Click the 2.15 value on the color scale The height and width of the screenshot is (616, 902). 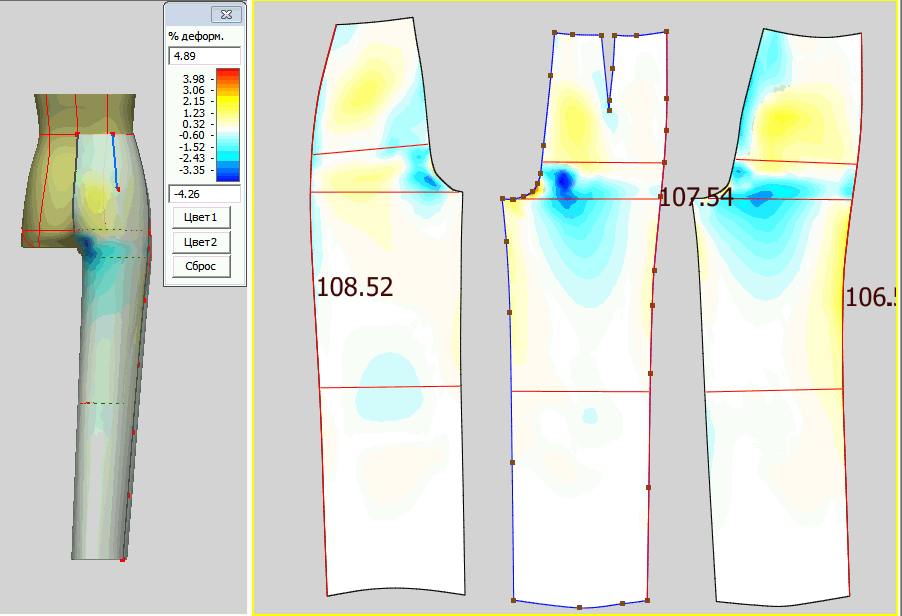[x=193, y=101]
